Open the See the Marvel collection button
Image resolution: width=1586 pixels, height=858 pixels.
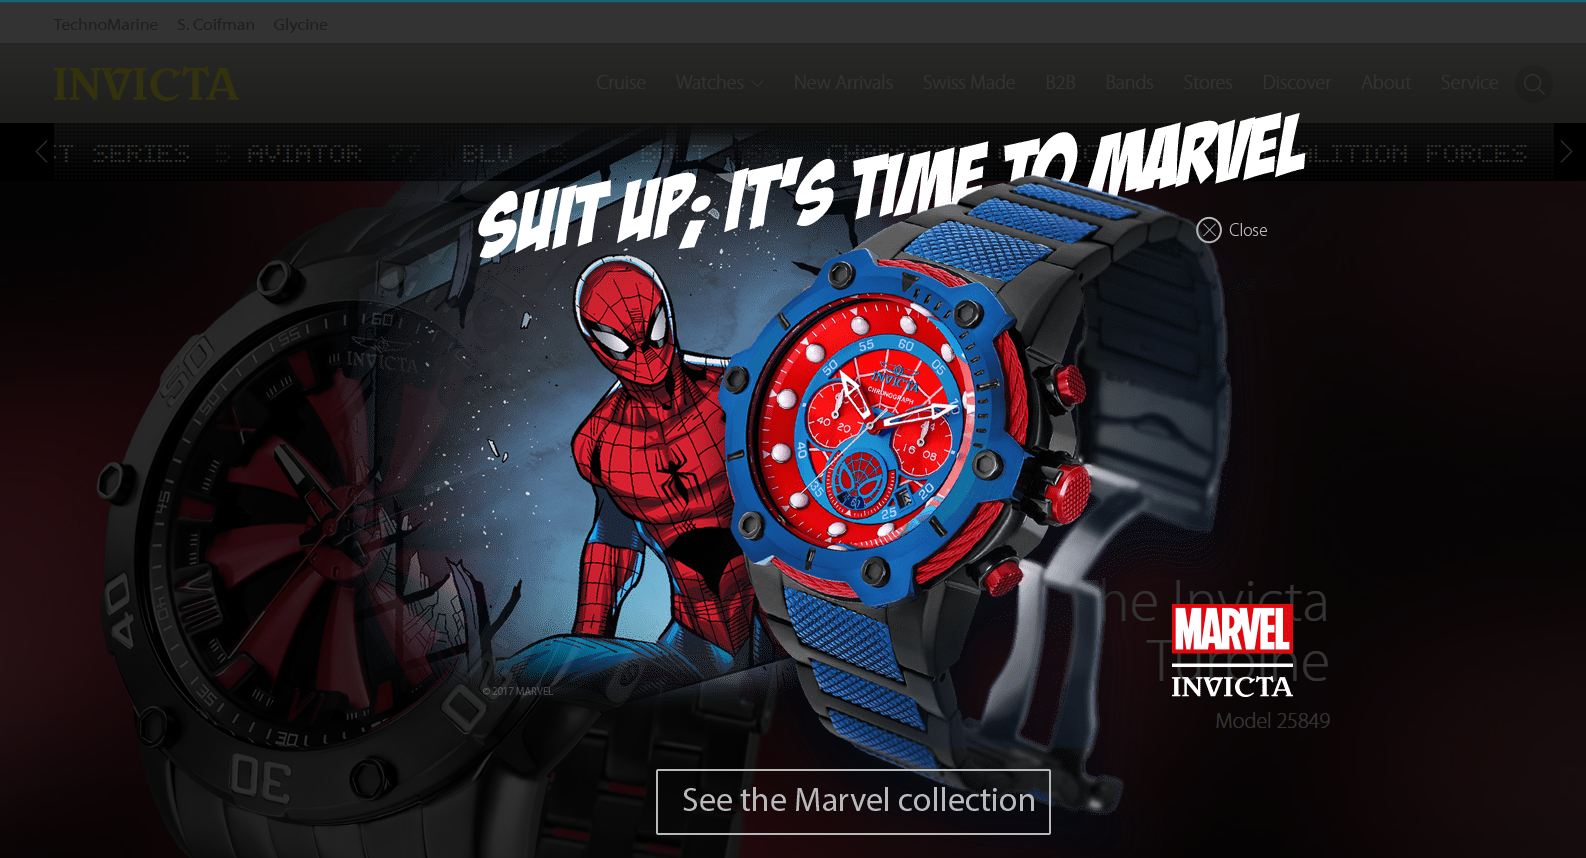[853, 802]
